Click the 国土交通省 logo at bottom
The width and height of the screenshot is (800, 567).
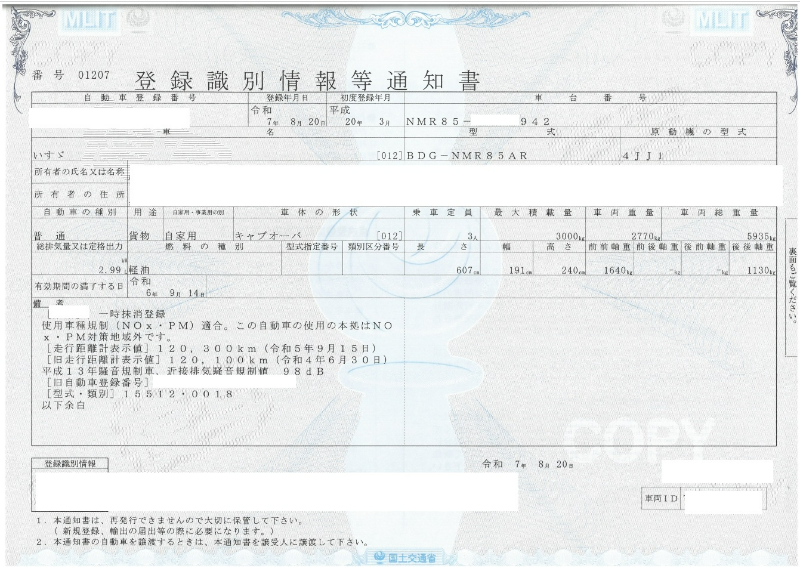point(406,558)
